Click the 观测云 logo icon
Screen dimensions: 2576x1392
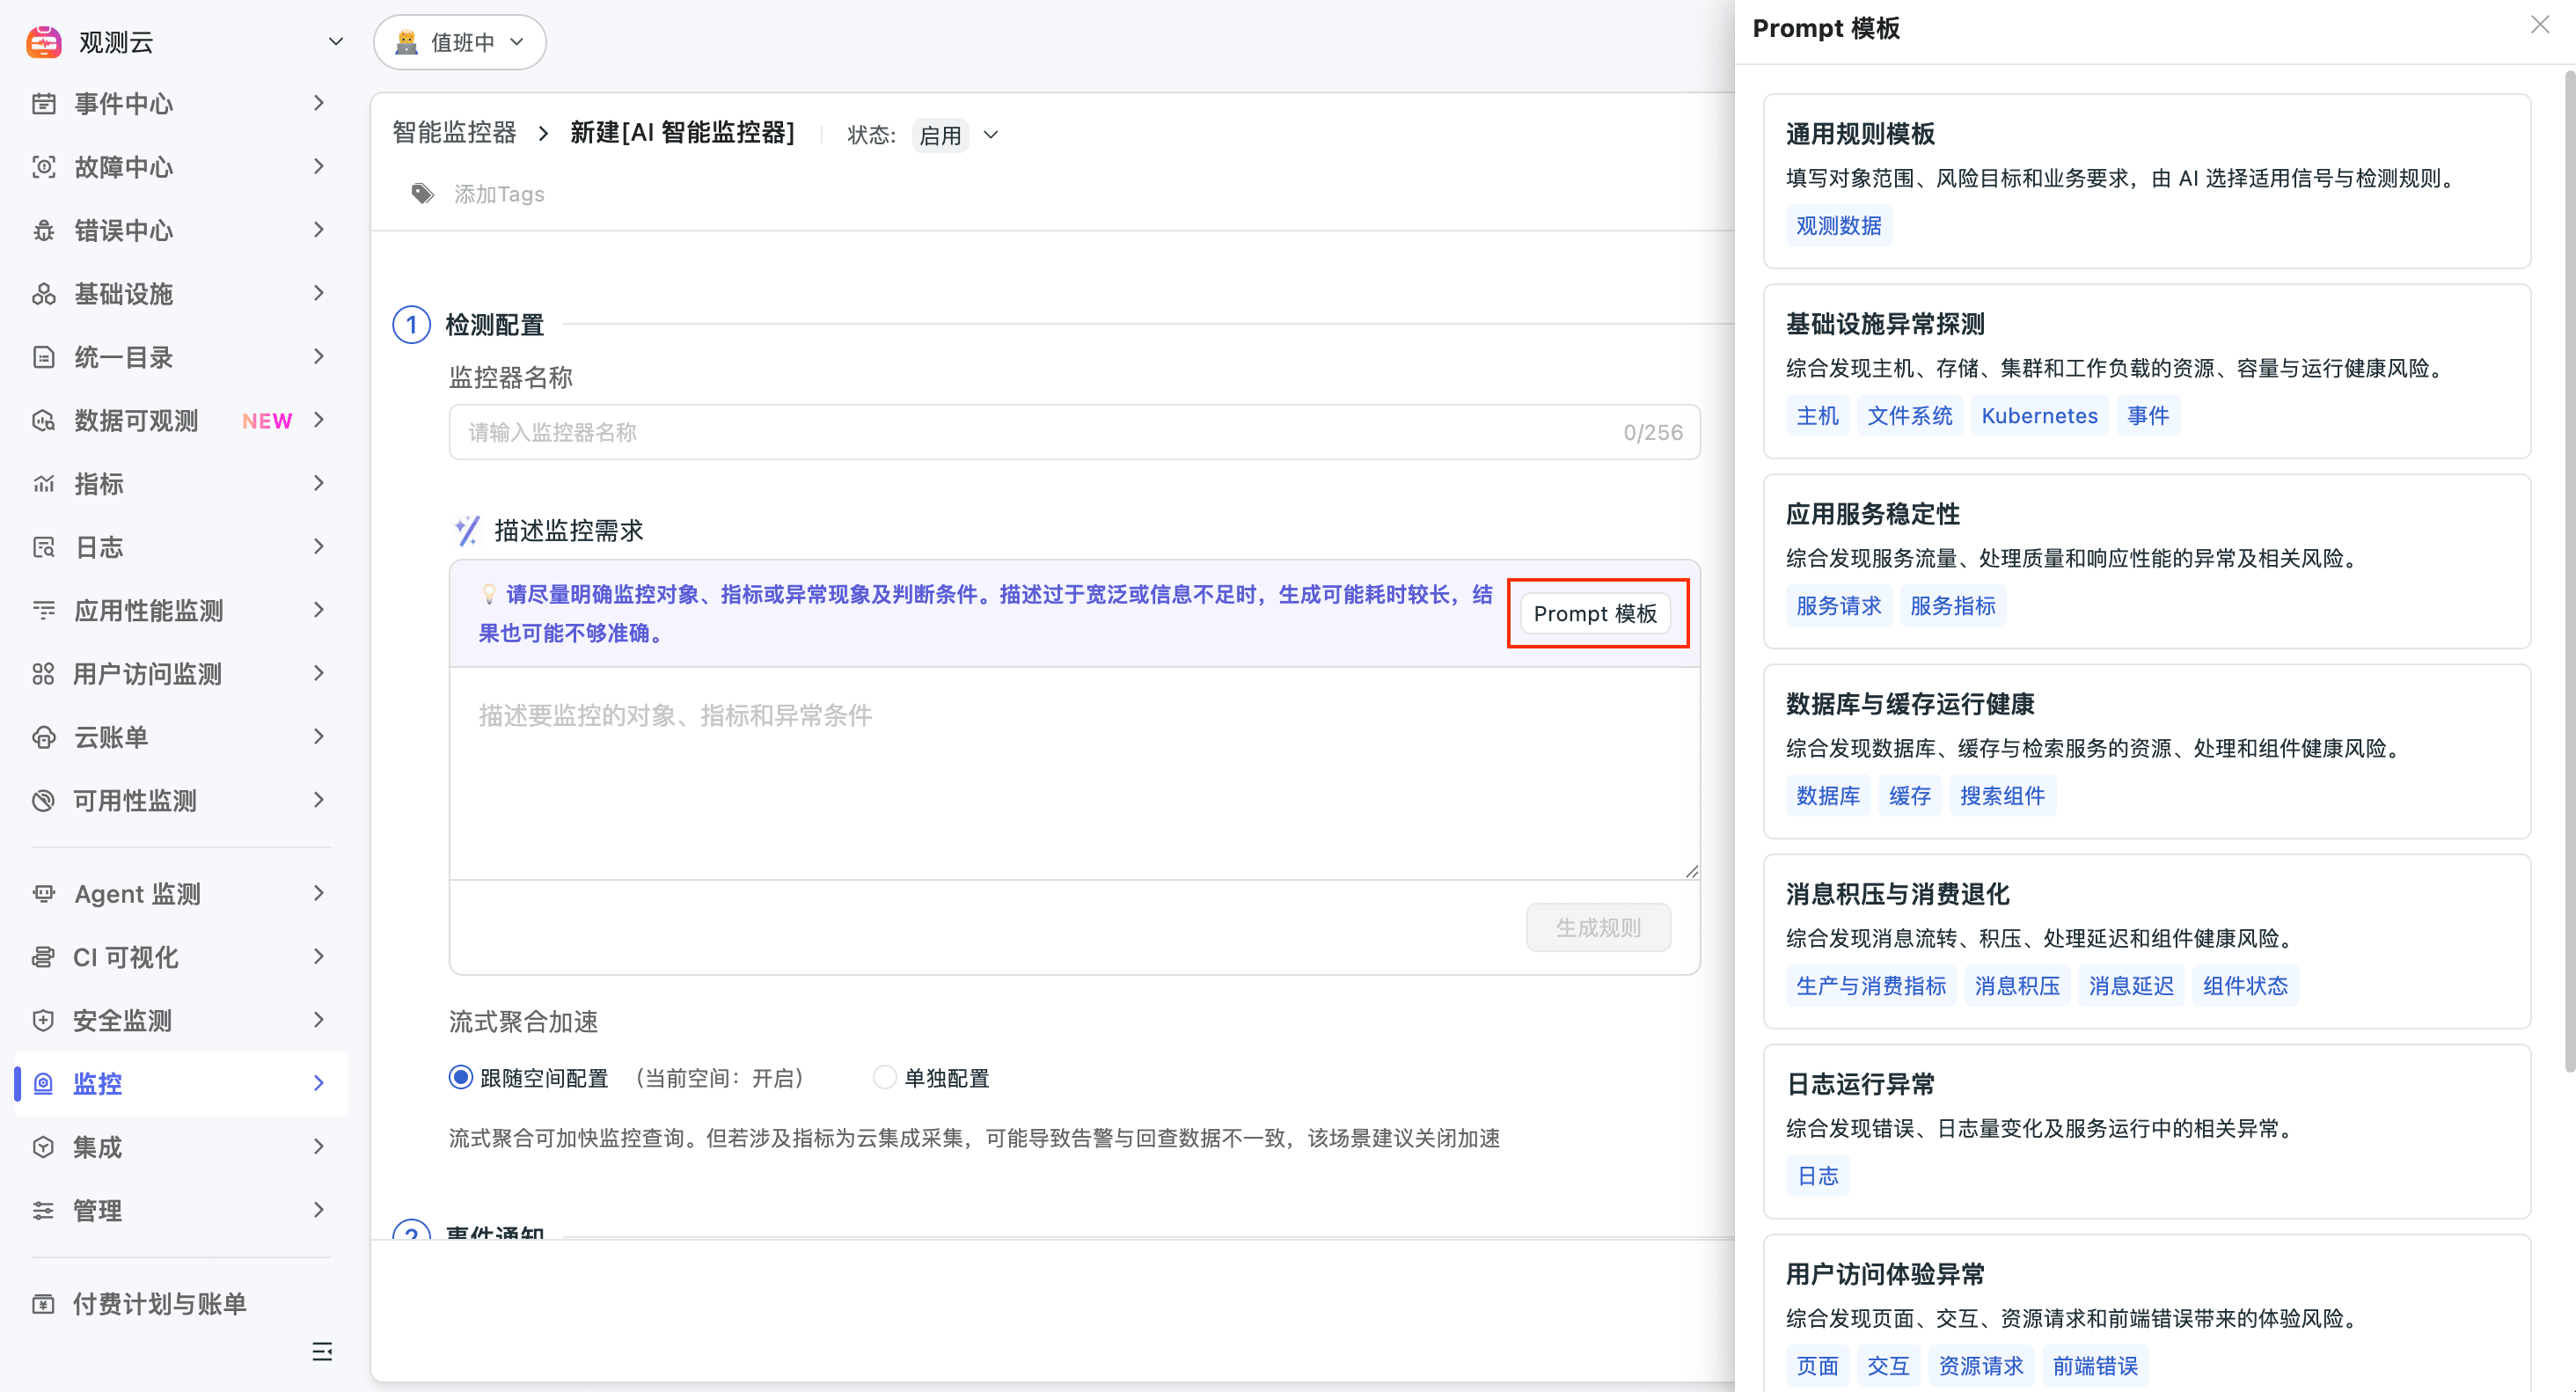44,42
